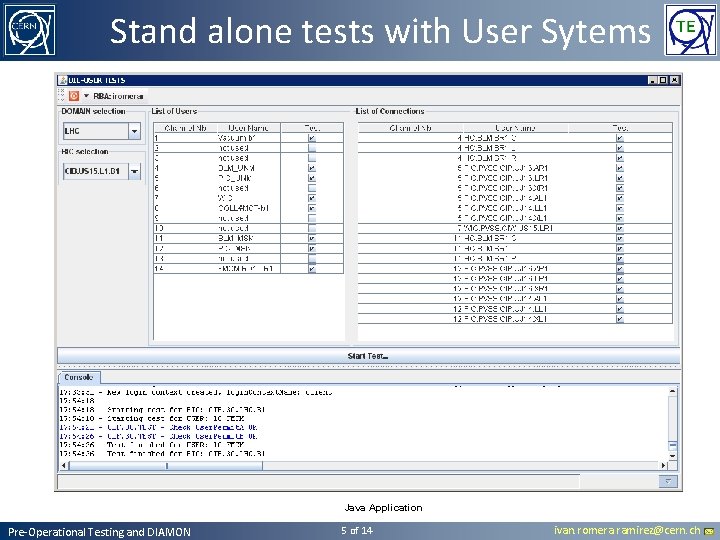
Task: Uncheck Test for user channel 1 Vacuum
Action: pyautogui.click(x=312, y=138)
